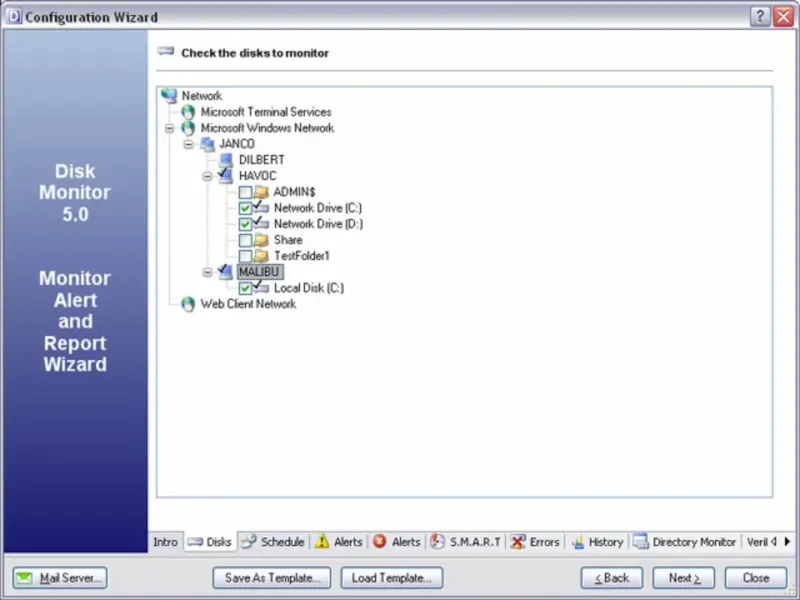Screen dimensions: 800x600
Task: Click Save As Template... button
Action: [272, 578]
